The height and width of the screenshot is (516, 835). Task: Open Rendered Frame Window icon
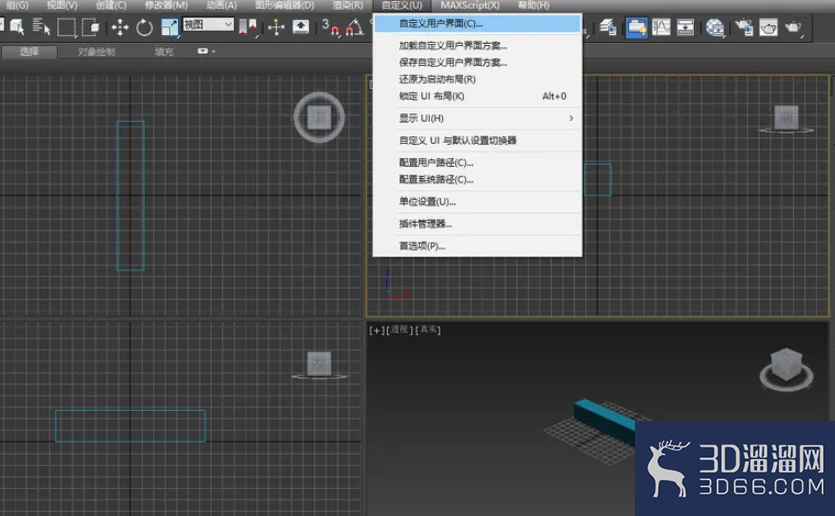pyautogui.click(x=768, y=27)
